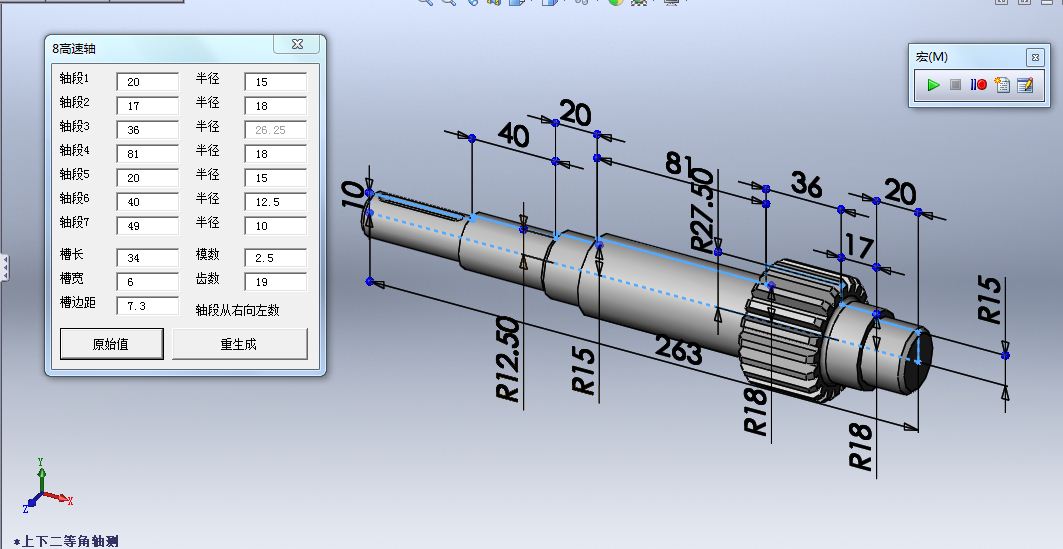Run macro with the green play icon
This screenshot has height=549, width=1063.
pos(933,85)
